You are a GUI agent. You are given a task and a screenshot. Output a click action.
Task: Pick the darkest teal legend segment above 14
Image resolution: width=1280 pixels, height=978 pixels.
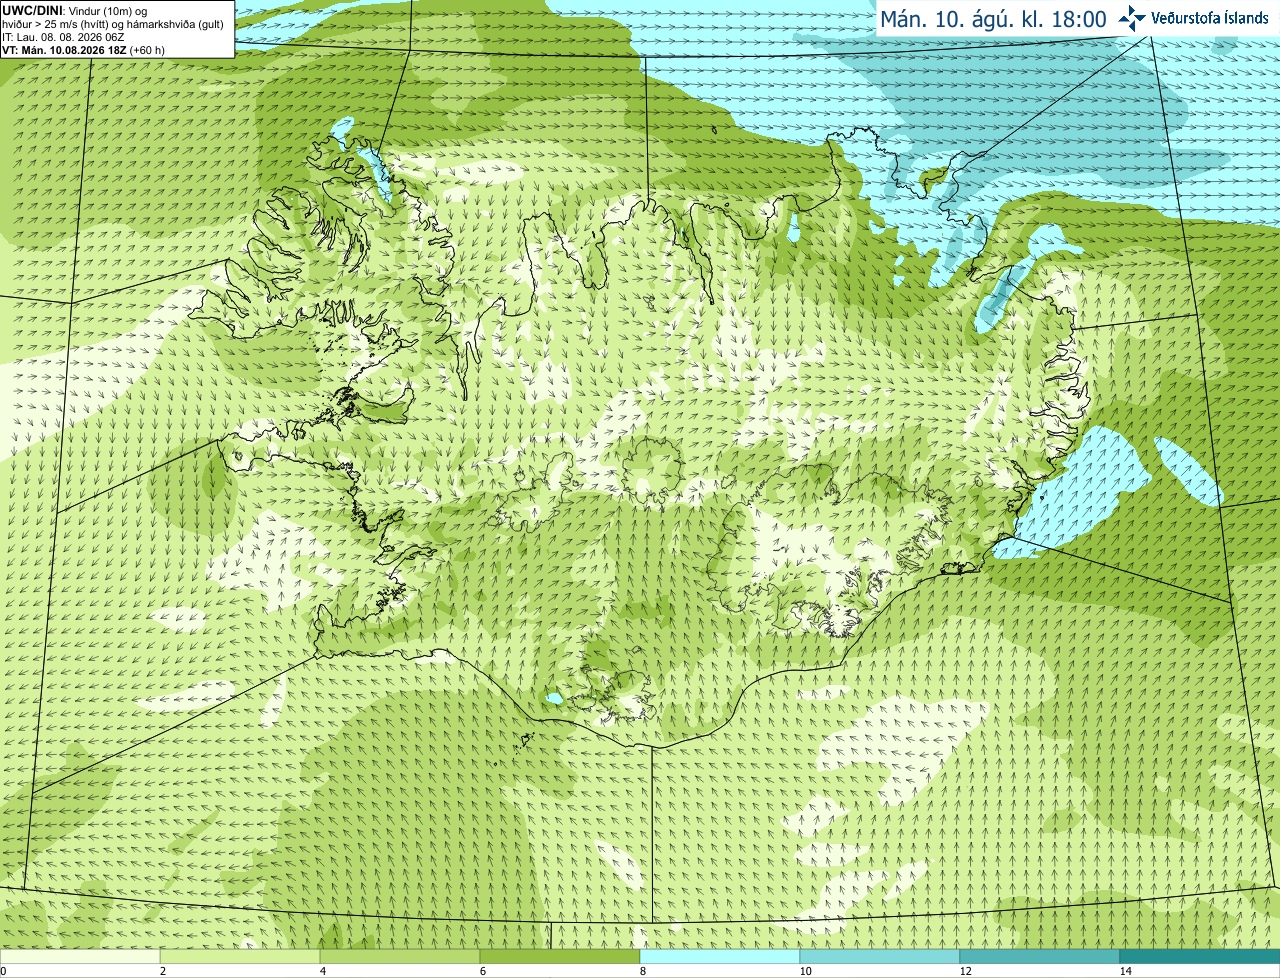pos(1200,957)
